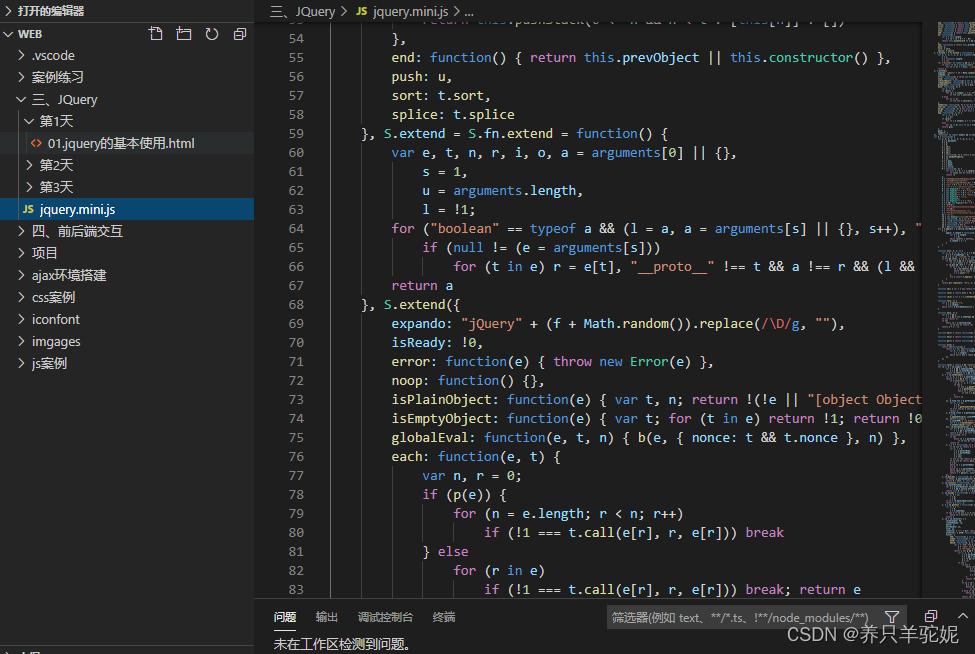Click 'noop' on line 72
975x654 pixels.
coord(407,380)
